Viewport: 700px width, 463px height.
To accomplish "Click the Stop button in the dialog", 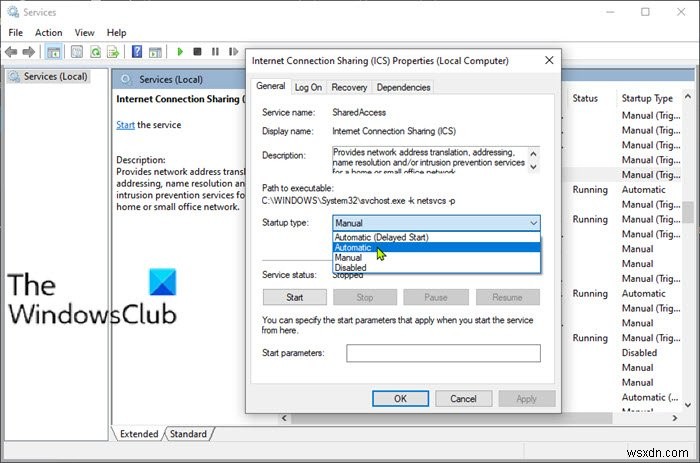I will point(365,297).
